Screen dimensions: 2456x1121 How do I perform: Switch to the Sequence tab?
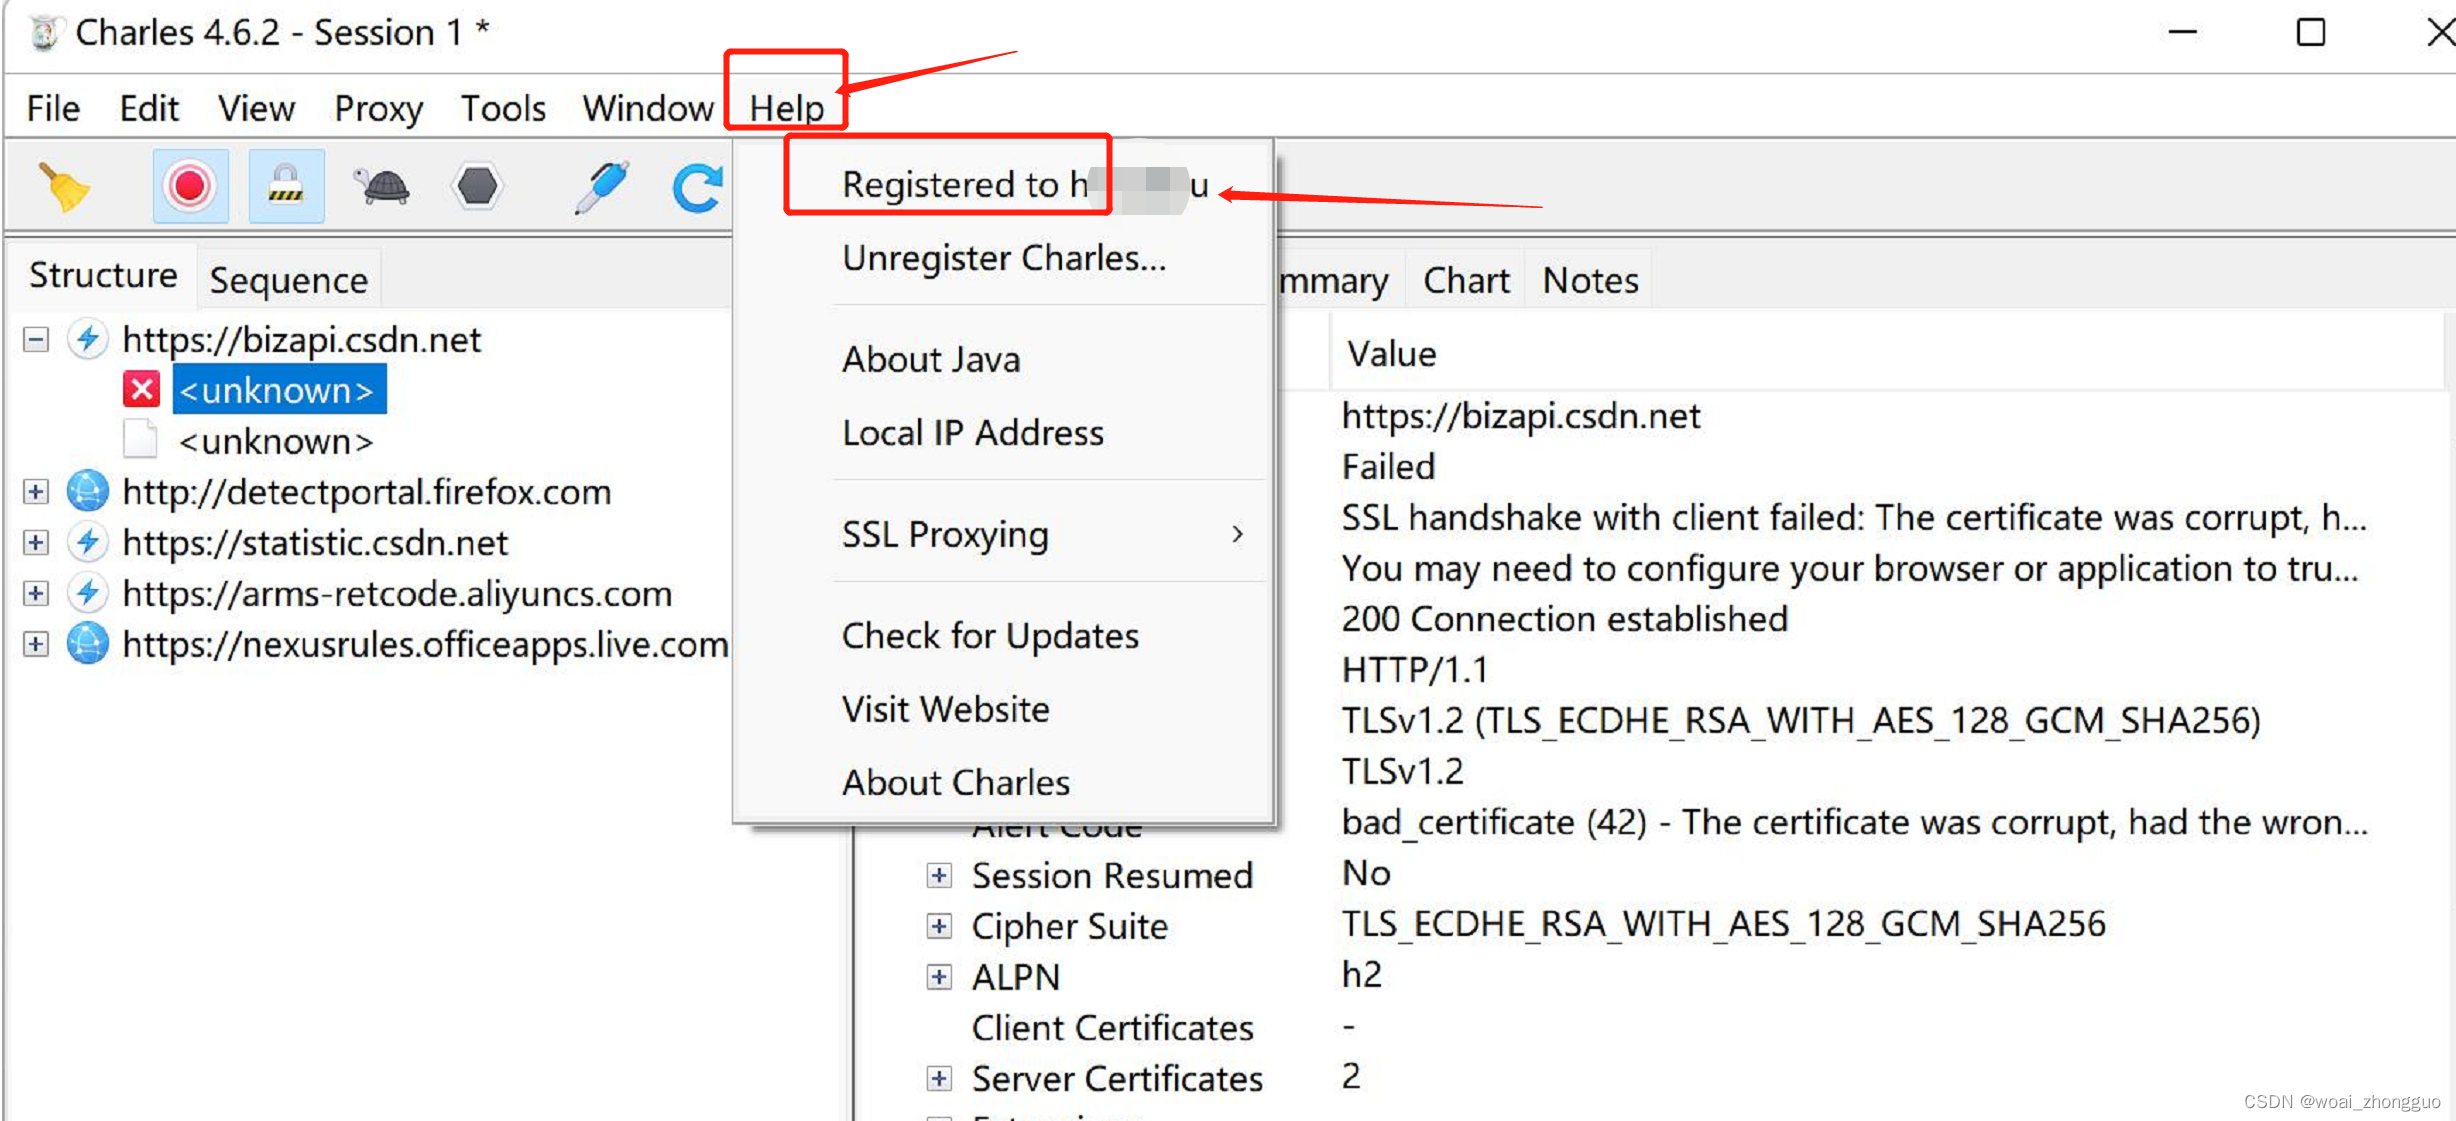click(x=288, y=281)
